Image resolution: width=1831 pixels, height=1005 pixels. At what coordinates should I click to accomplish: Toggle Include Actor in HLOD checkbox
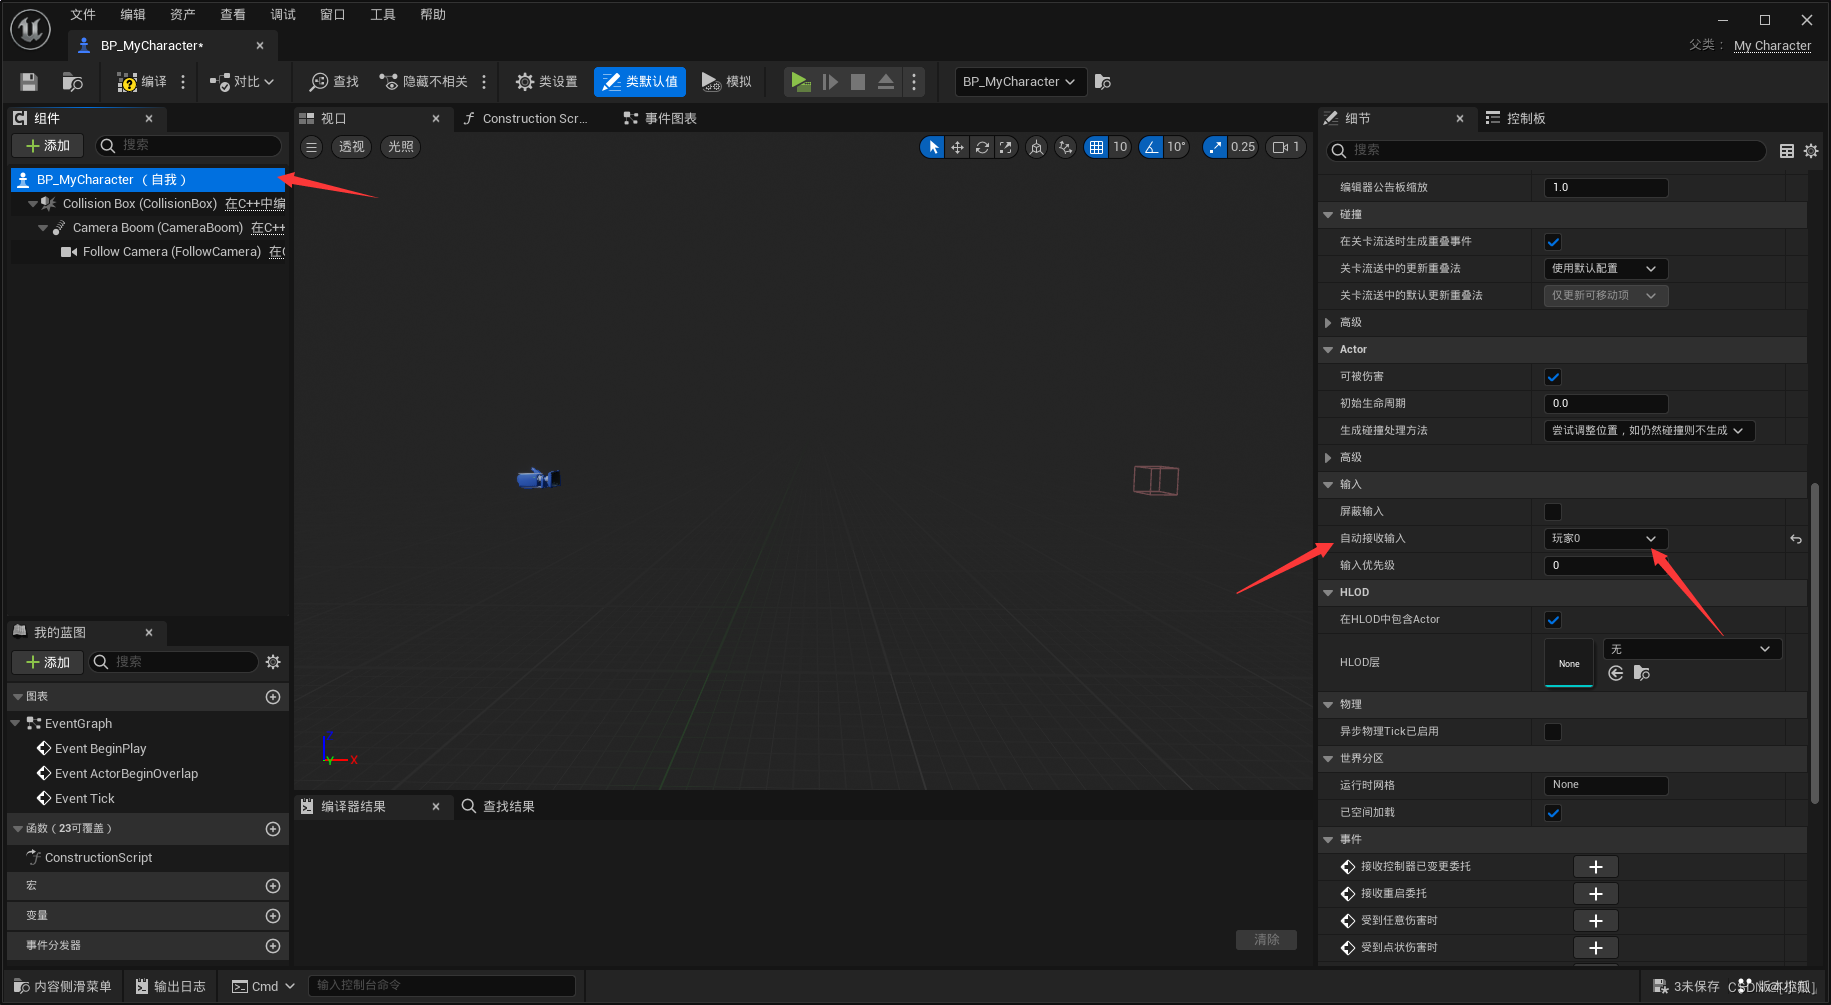(1553, 620)
